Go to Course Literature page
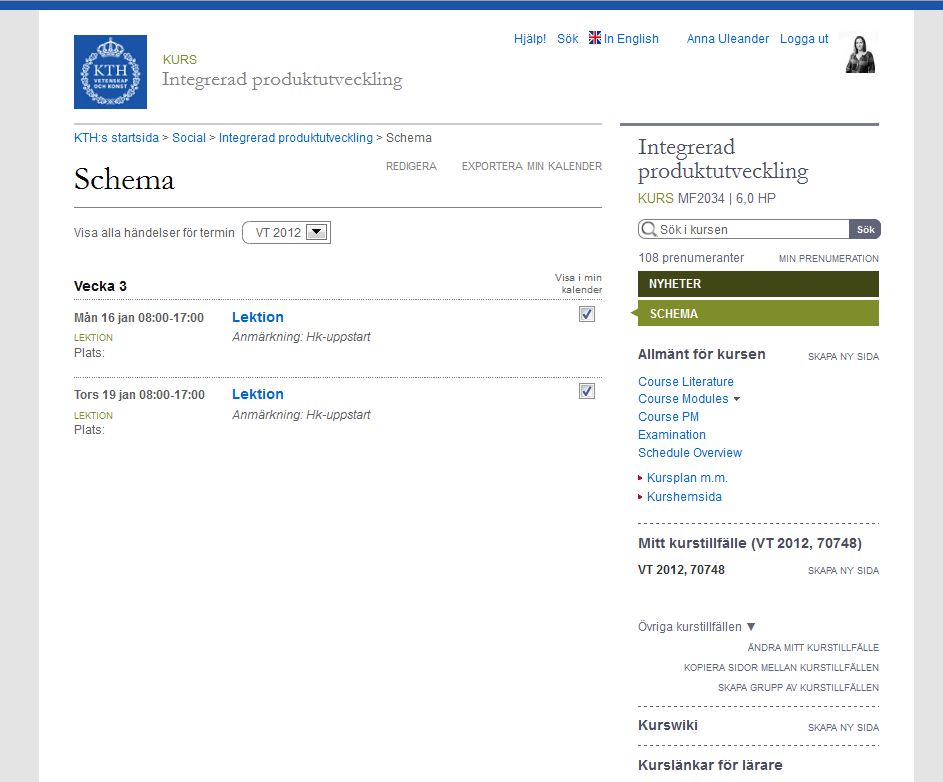This screenshot has width=943, height=782. pyautogui.click(x=685, y=382)
